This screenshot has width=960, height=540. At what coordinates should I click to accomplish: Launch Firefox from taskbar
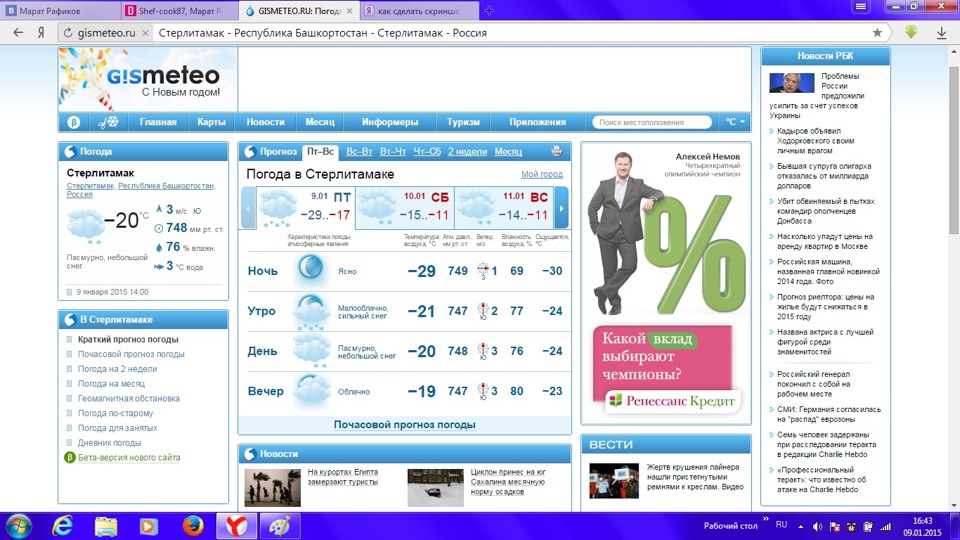pos(192,526)
